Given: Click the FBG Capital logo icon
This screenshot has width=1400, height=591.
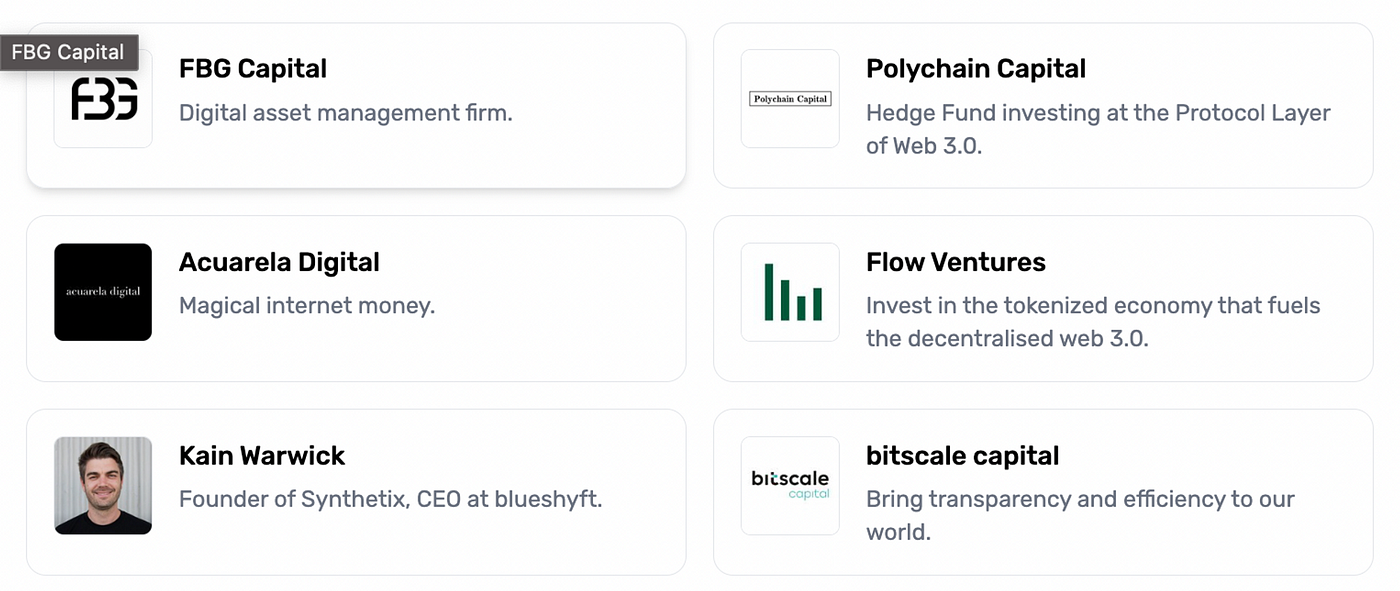Looking at the screenshot, I should click(102, 96).
